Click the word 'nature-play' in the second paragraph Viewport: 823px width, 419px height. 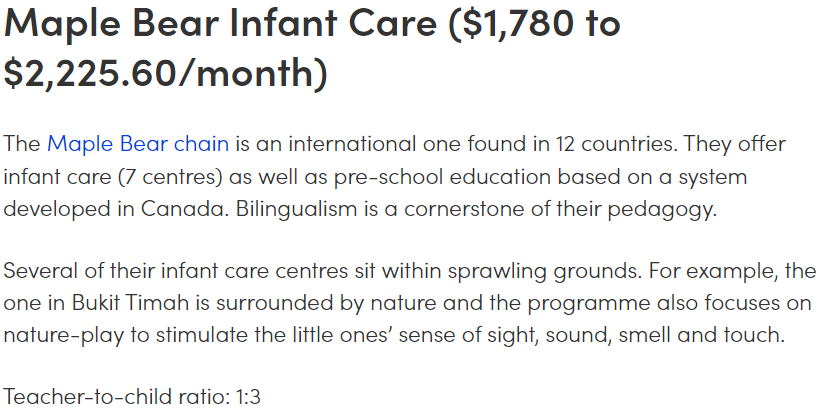point(64,335)
